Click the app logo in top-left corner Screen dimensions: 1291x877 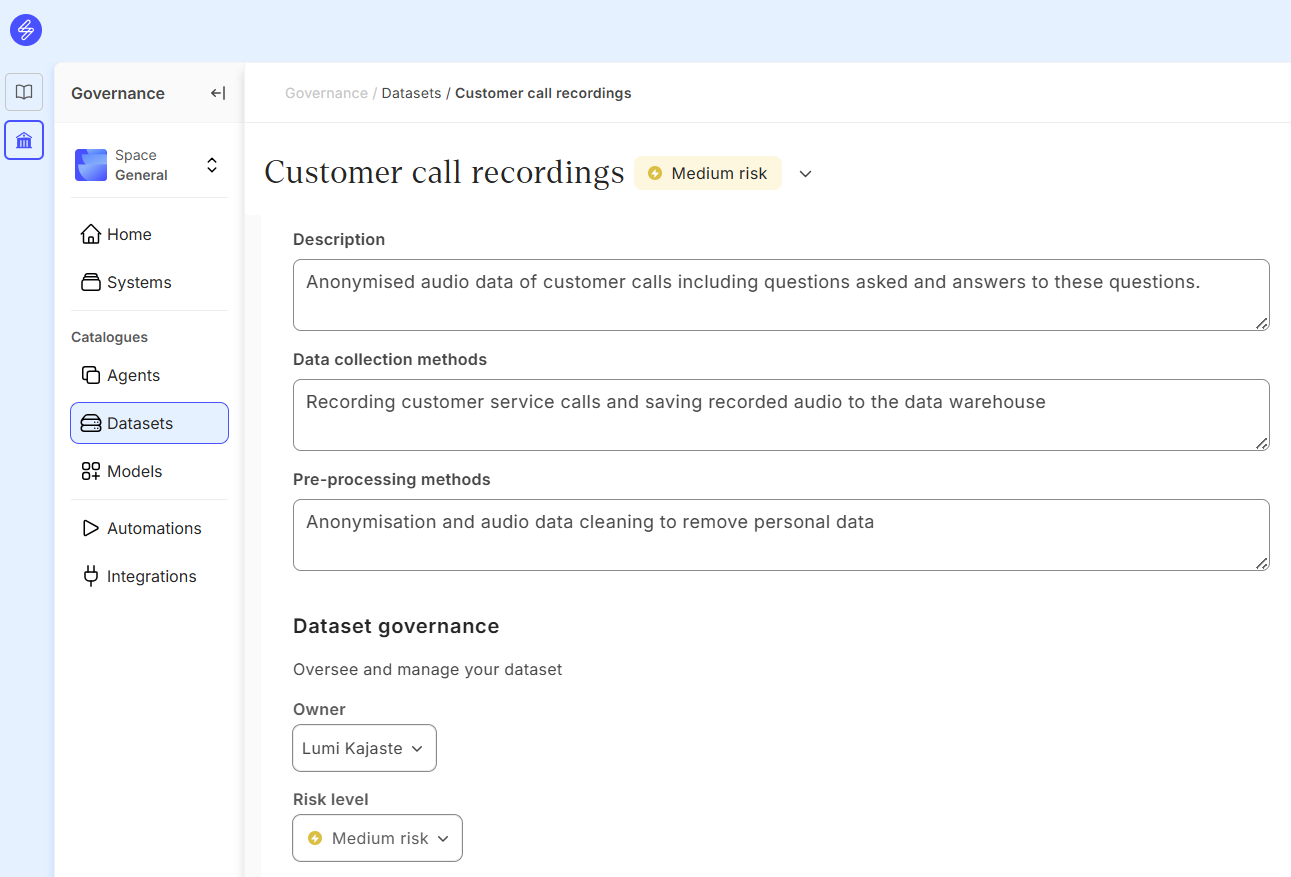click(26, 30)
